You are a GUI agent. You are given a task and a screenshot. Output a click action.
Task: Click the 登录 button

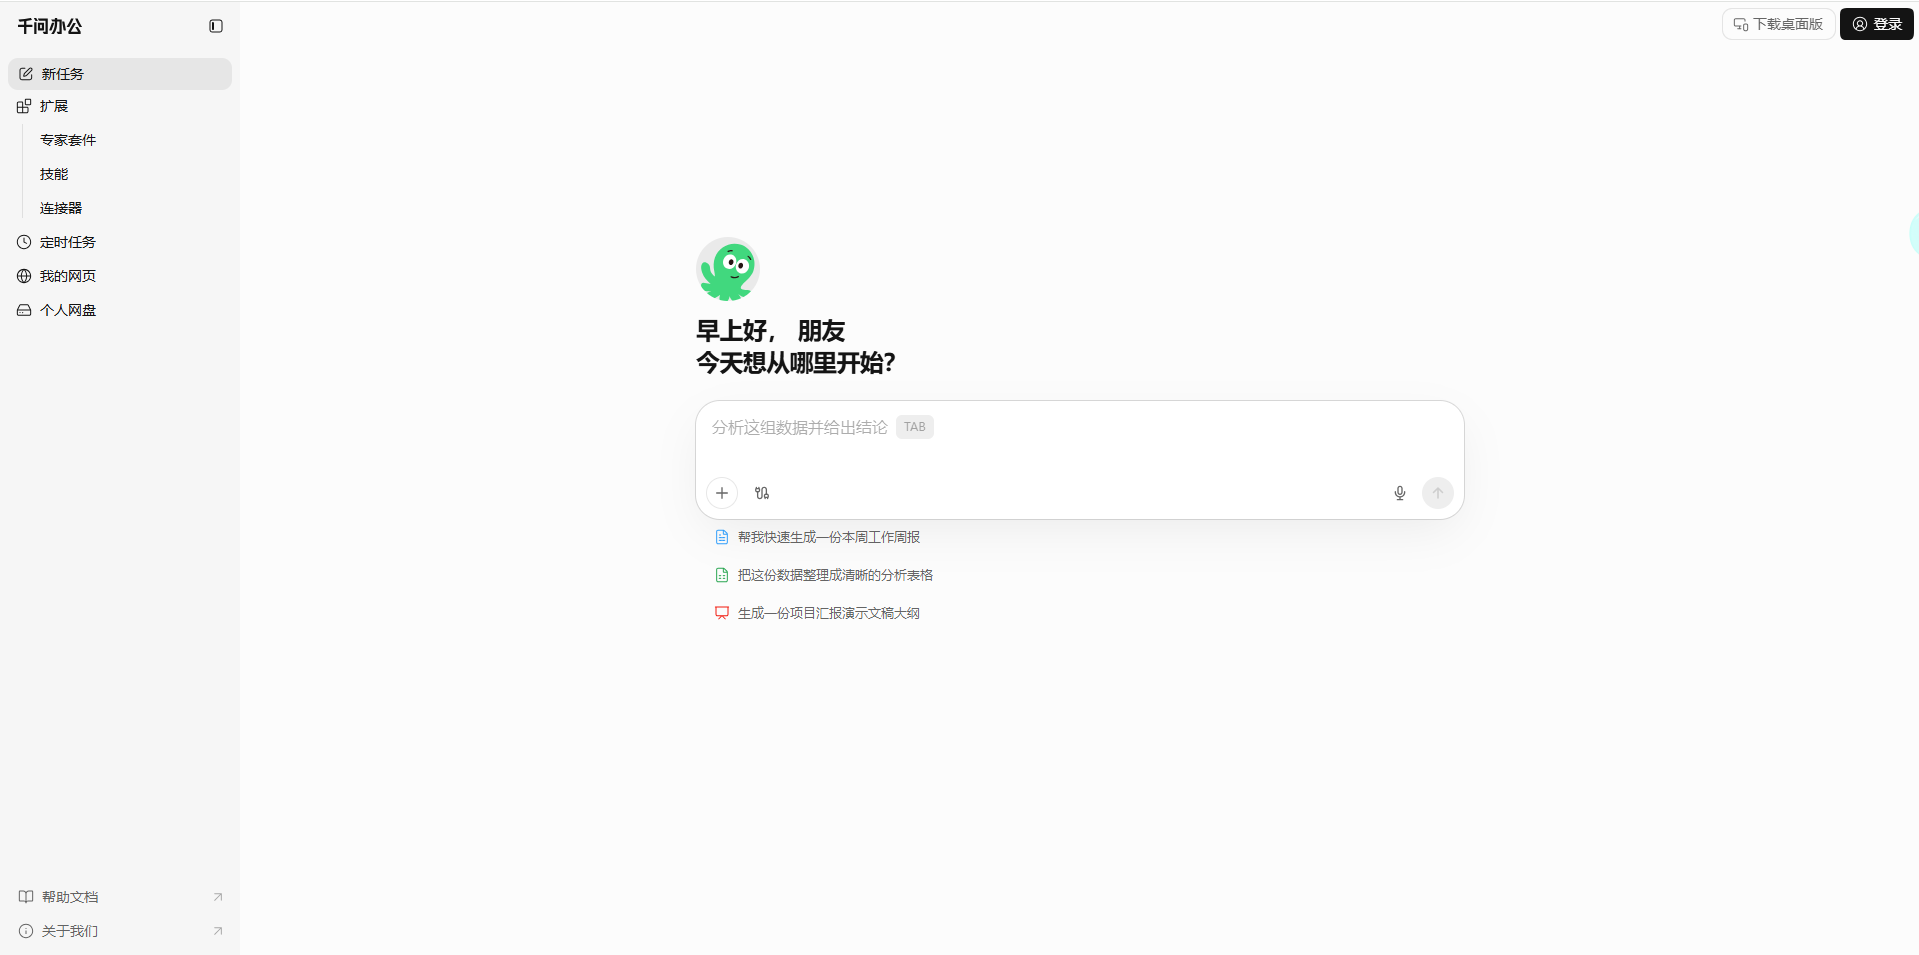[1877, 24]
